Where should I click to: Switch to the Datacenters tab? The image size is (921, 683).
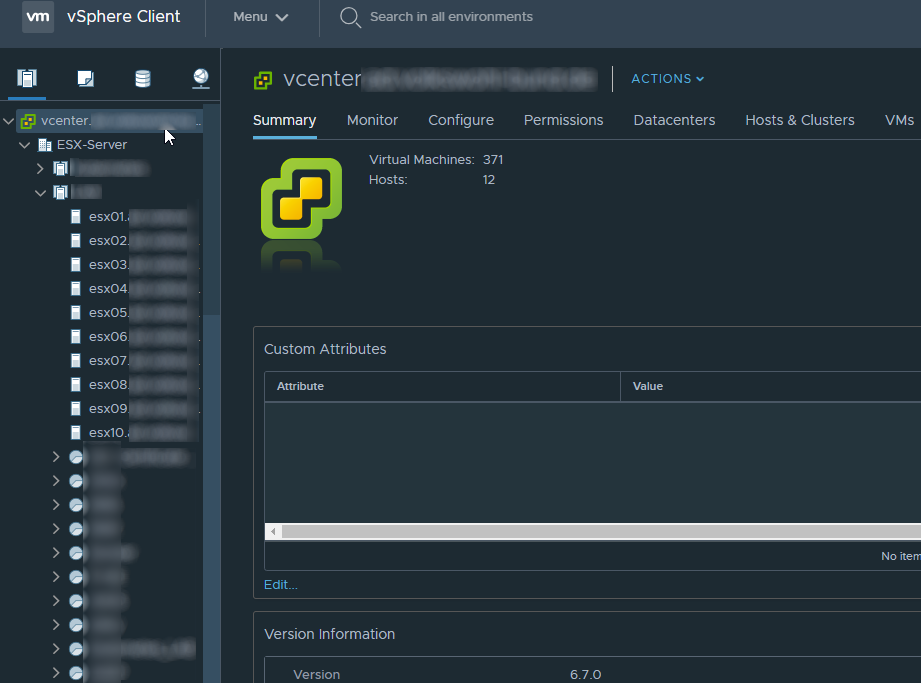pyautogui.click(x=674, y=120)
